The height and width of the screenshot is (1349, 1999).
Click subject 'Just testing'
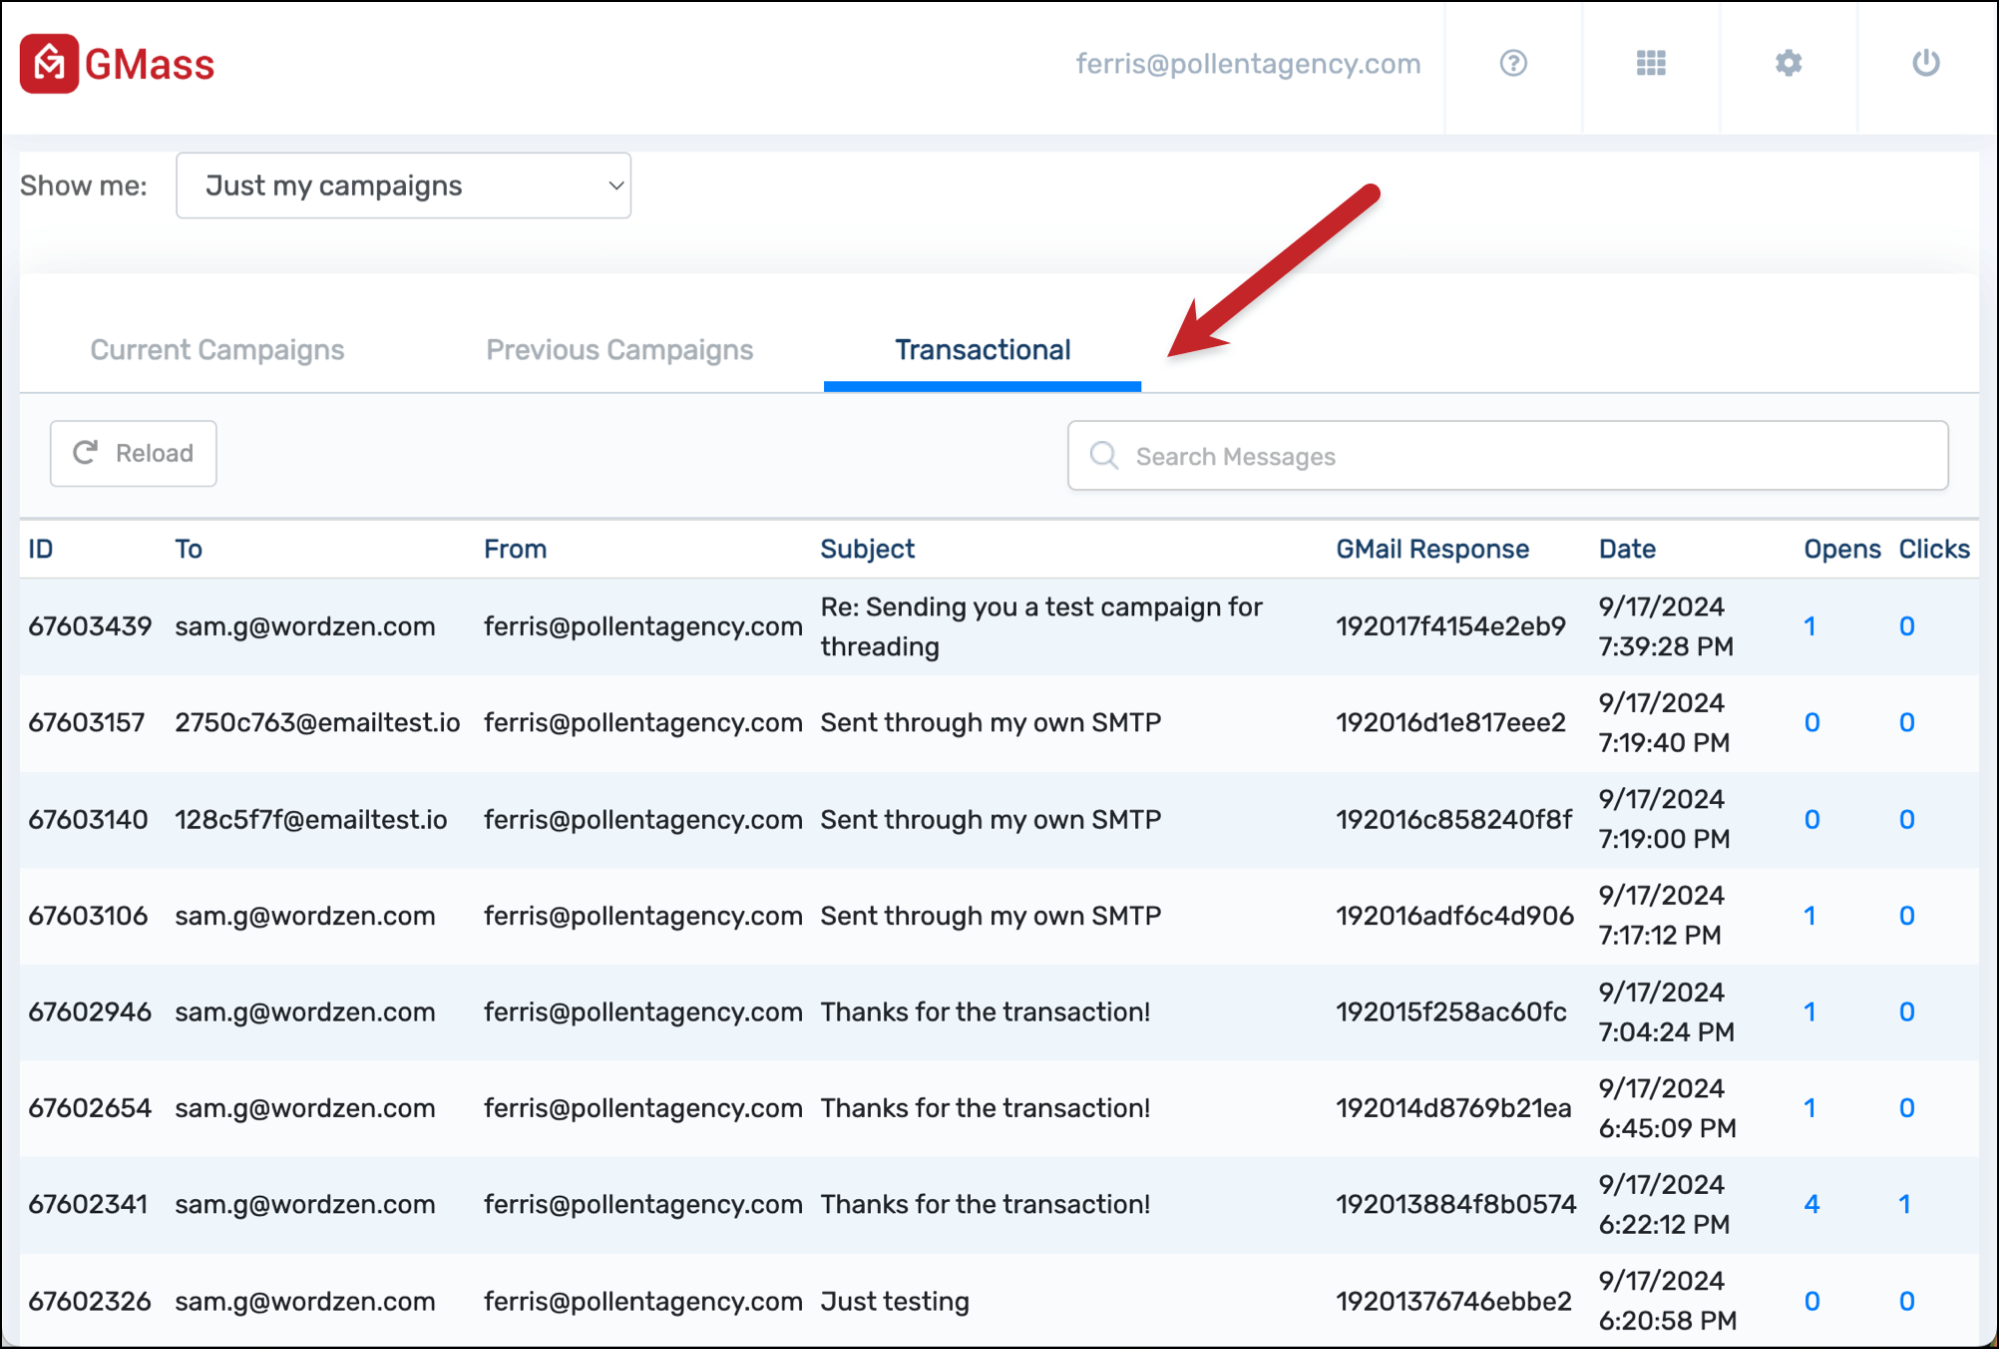coord(895,1301)
